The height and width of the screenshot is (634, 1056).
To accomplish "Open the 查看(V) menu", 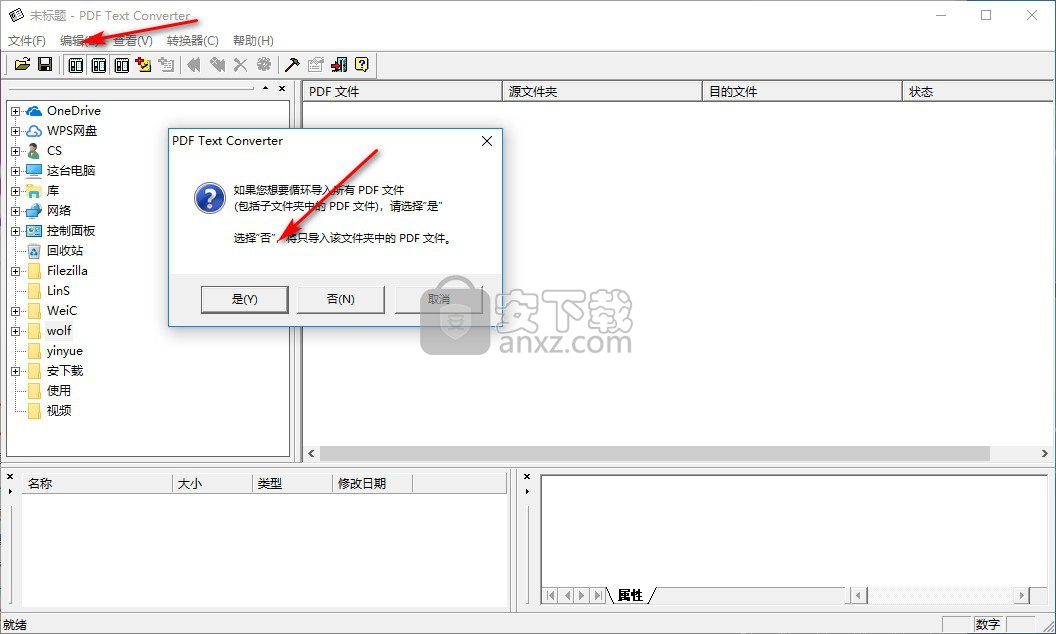I will coord(133,40).
